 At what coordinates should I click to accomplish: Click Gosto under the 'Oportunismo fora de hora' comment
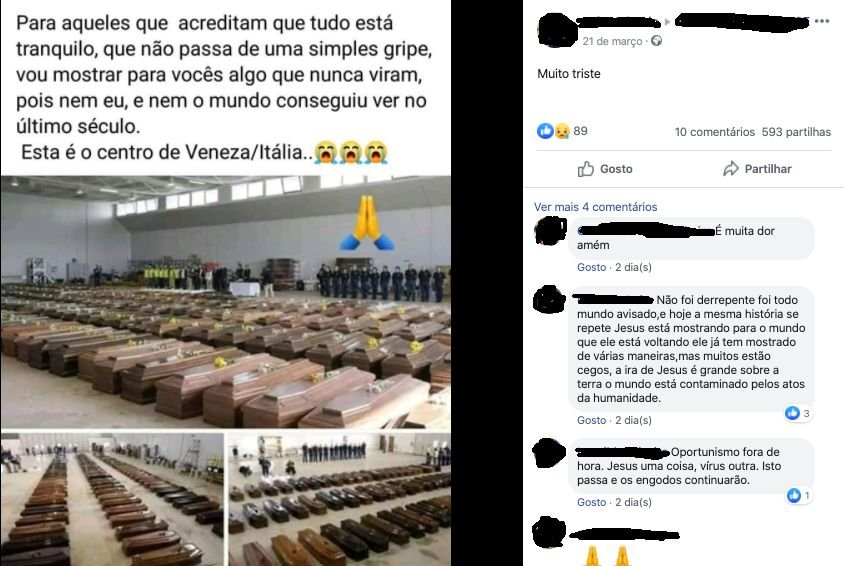pyautogui.click(x=592, y=502)
